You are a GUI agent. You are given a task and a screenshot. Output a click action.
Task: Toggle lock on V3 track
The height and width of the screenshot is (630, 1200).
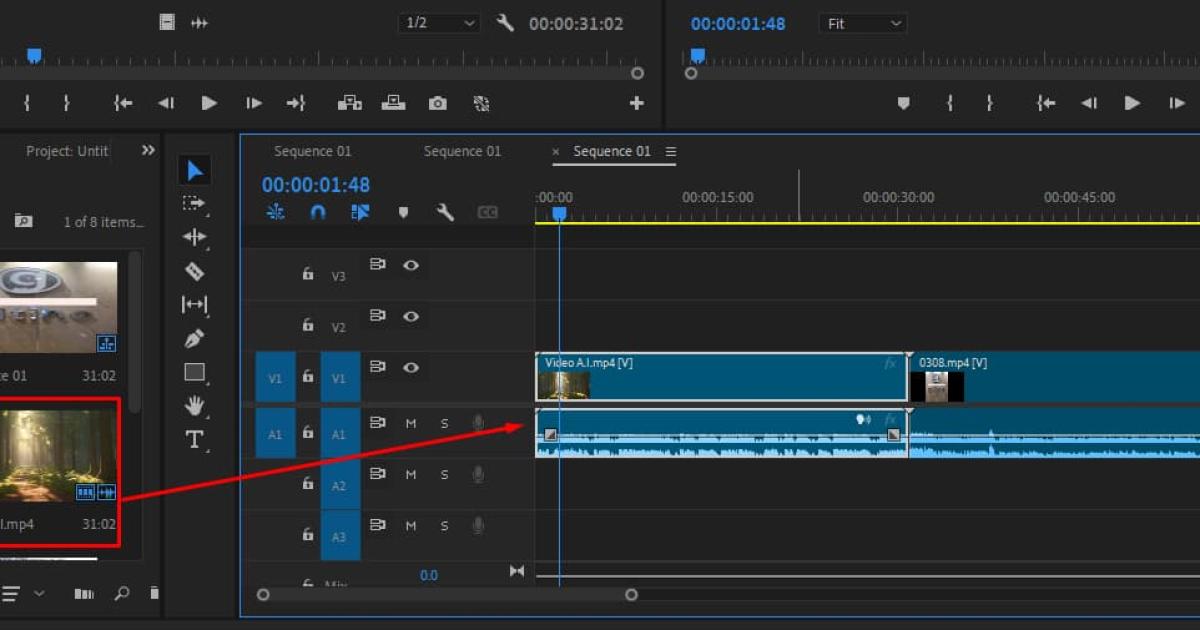pos(308,273)
